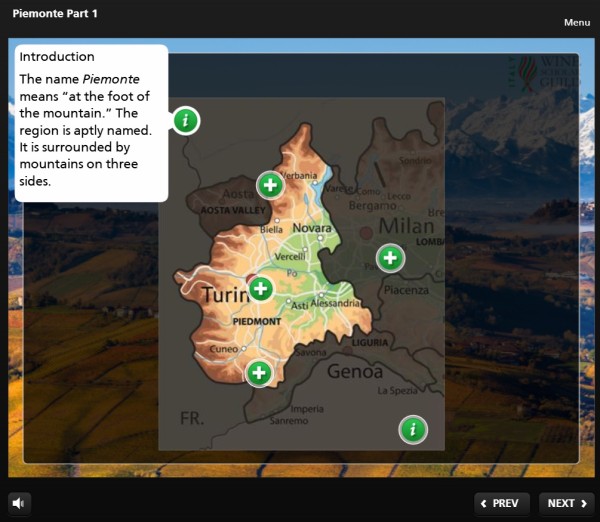This screenshot has width=600, height=522.
Task: Open the plus hotspot next to Turin
Action: [x=261, y=289]
